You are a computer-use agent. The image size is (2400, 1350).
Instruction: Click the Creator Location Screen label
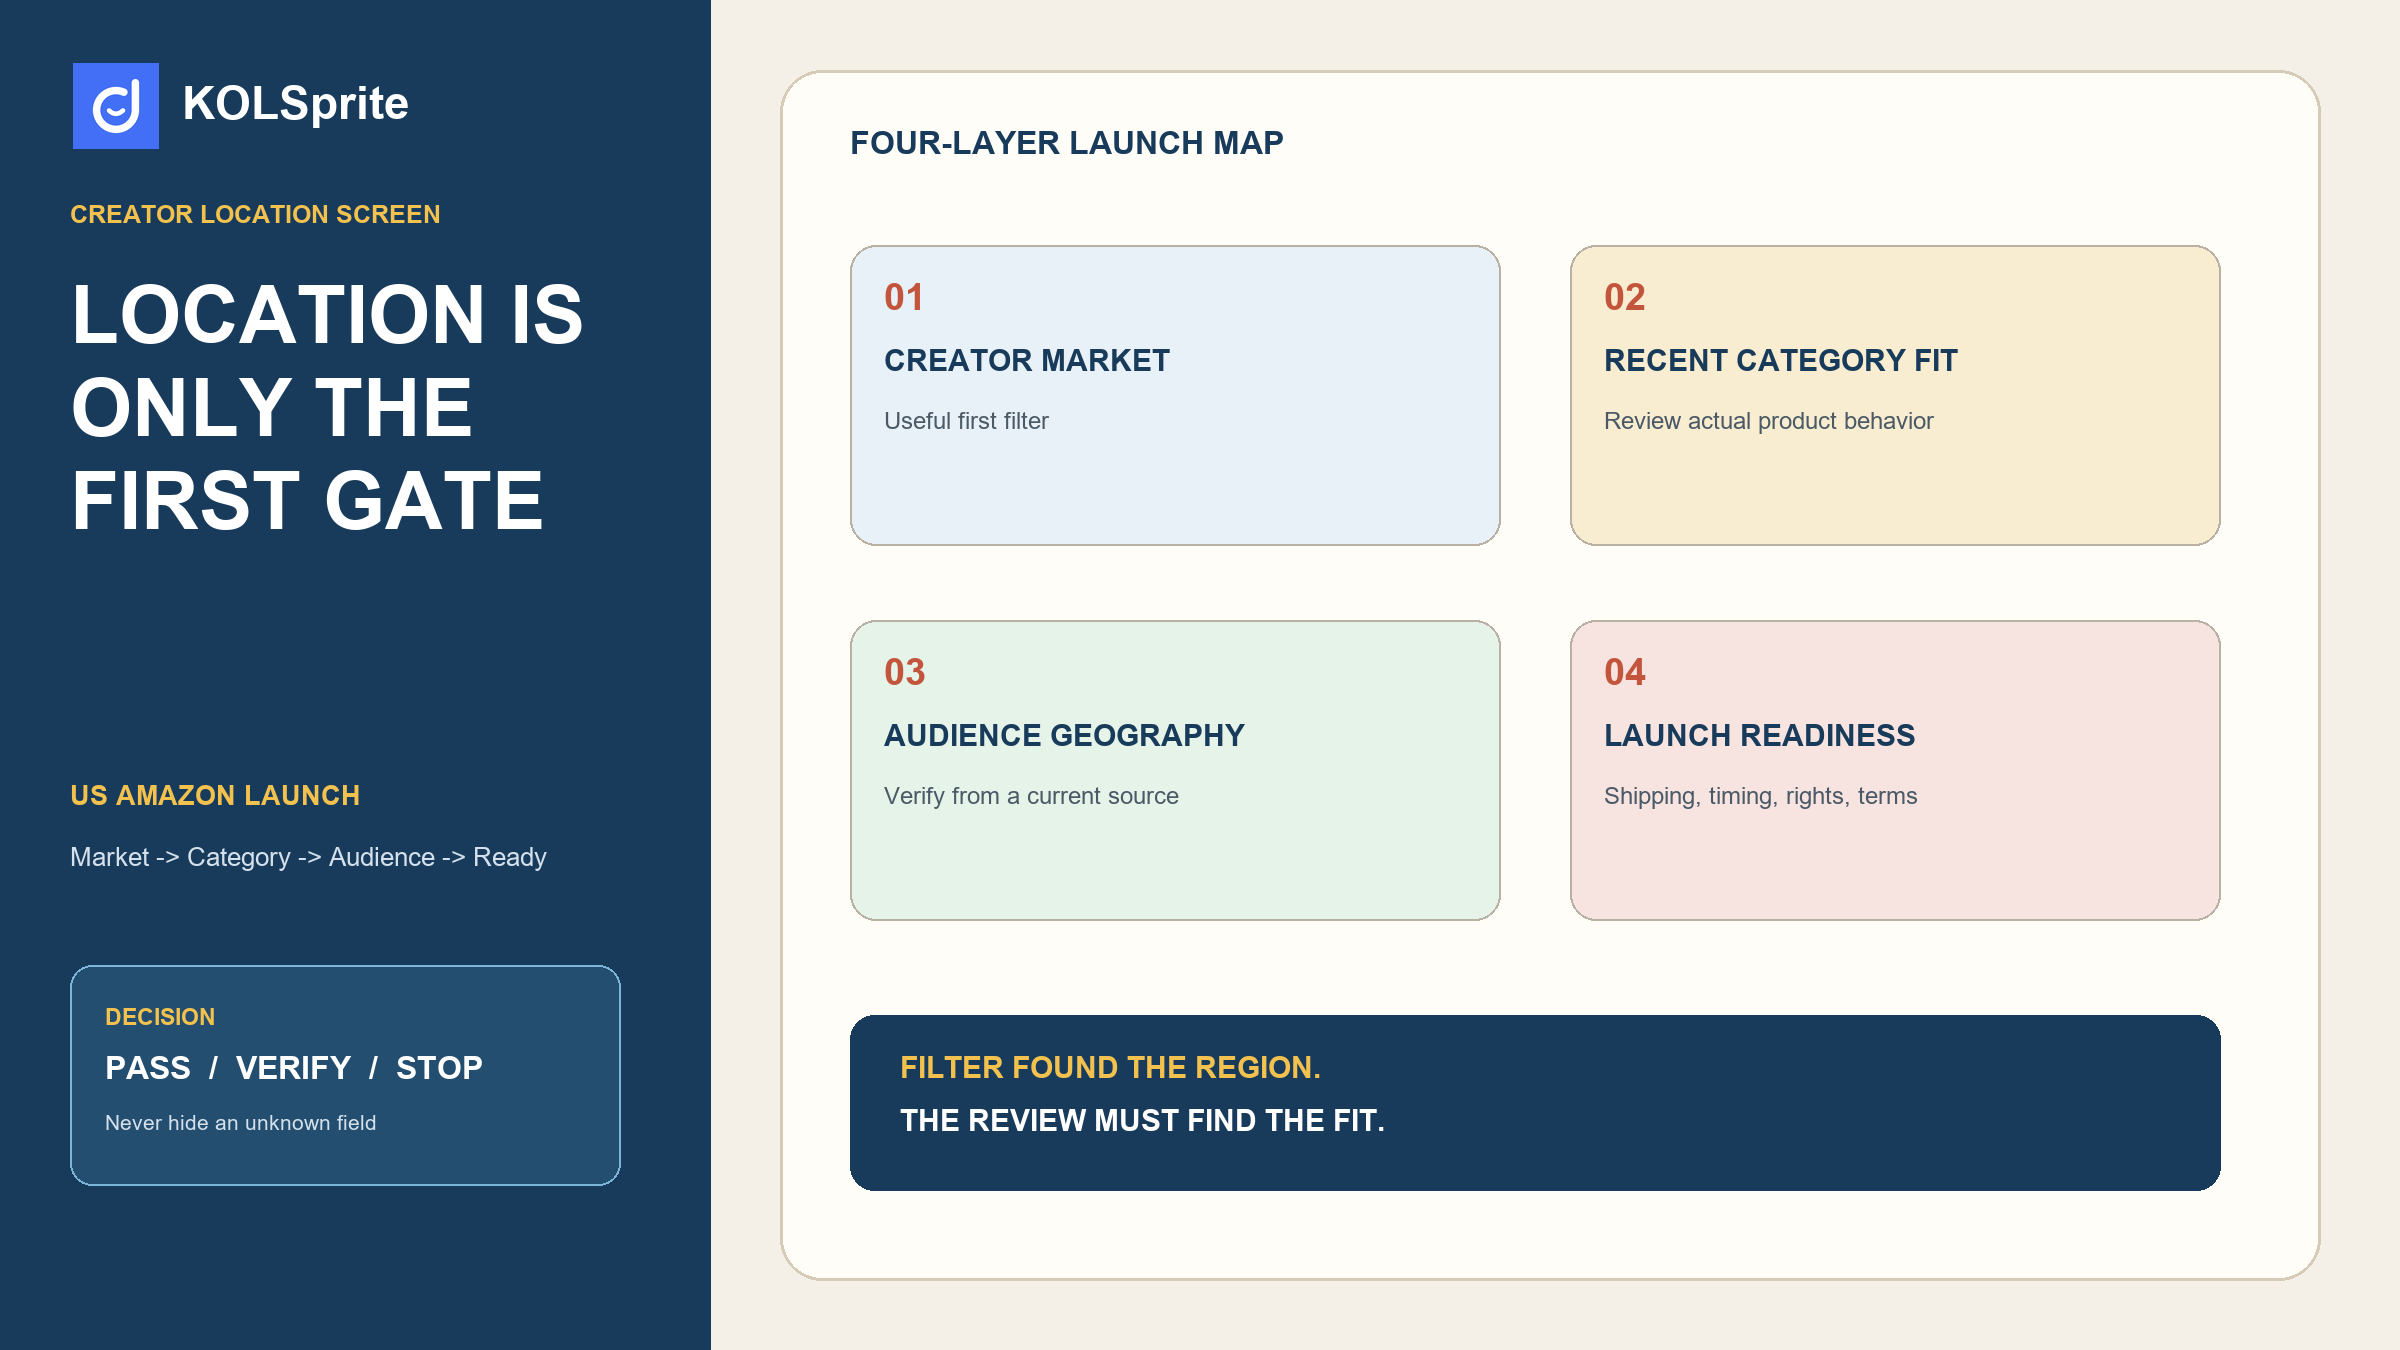click(x=255, y=214)
